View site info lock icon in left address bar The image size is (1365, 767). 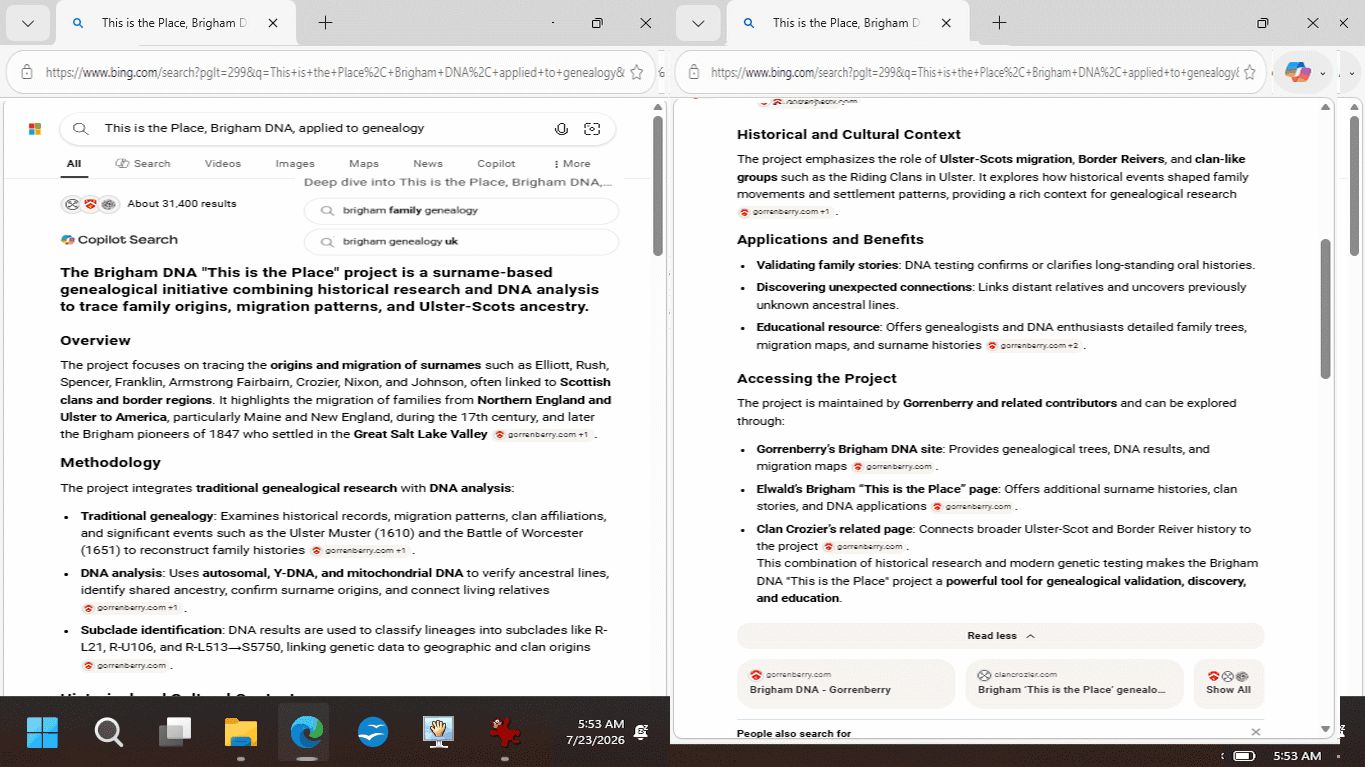click(27, 72)
